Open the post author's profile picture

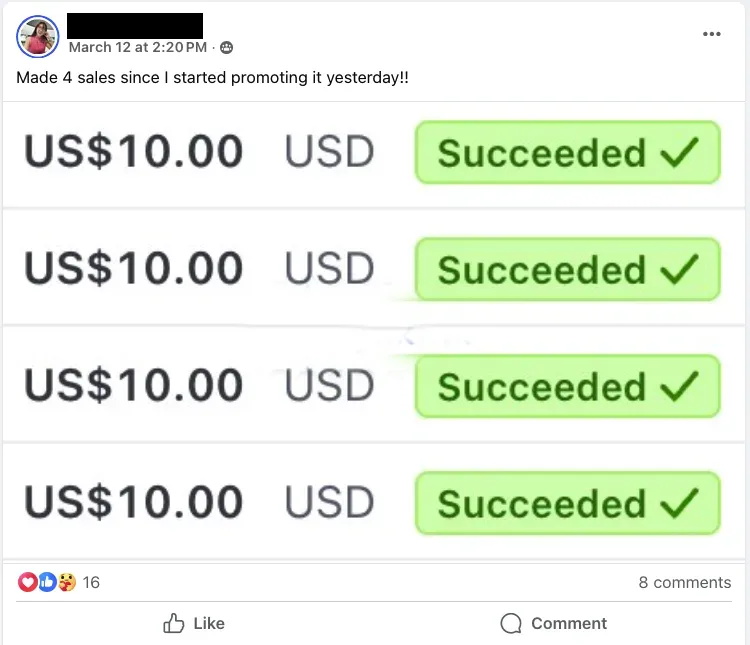[37, 37]
